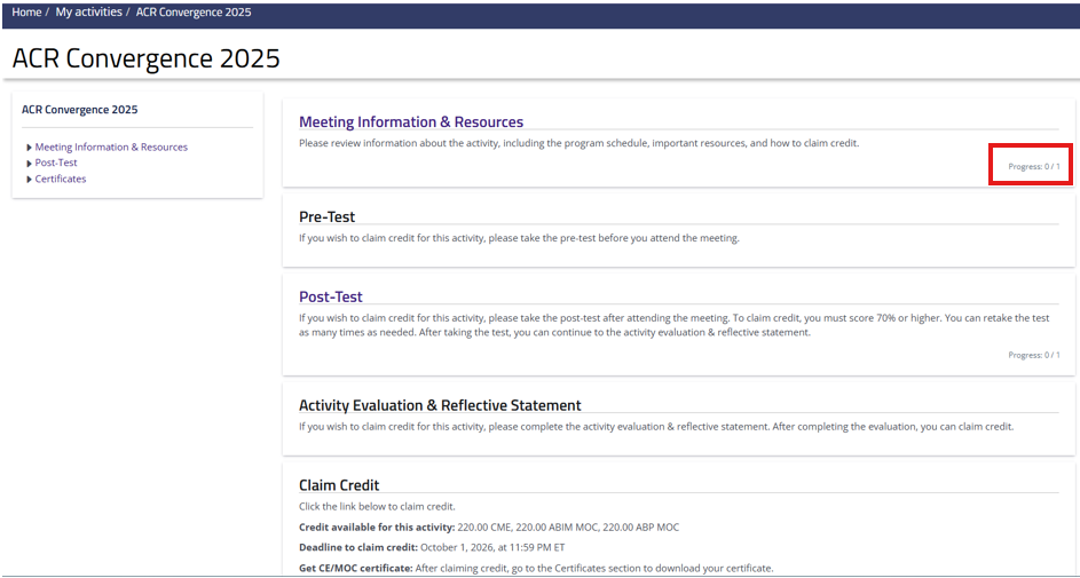The height and width of the screenshot is (578, 1080).
Task: Click the Pre-Test section heading
Action: point(327,217)
